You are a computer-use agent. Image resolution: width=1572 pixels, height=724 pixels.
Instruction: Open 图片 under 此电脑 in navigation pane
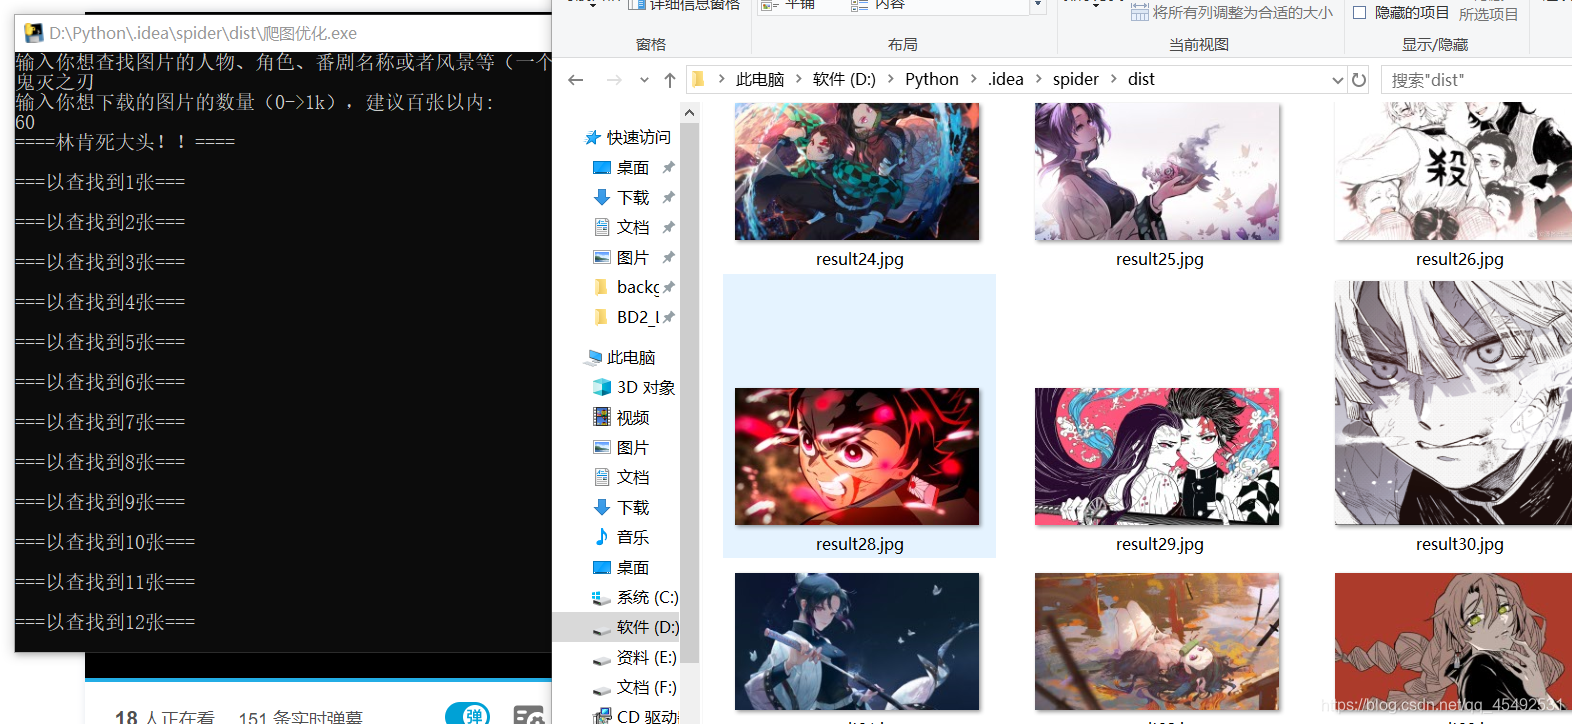pos(621,447)
